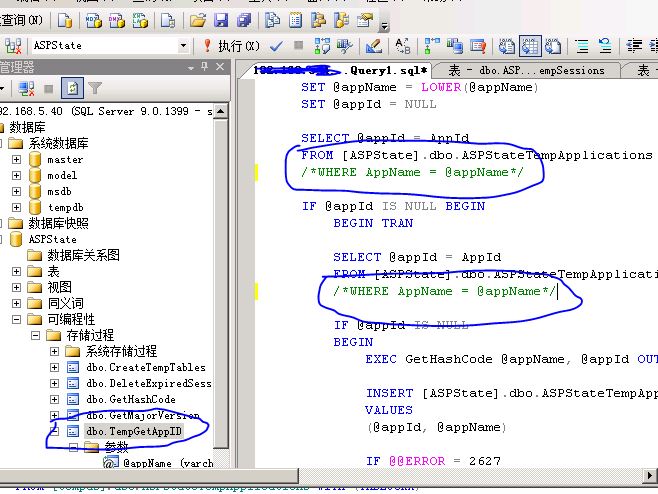The image size is (658, 494).
Task: Collapse the 存储过程 stored procedures folder
Action: coord(36,336)
